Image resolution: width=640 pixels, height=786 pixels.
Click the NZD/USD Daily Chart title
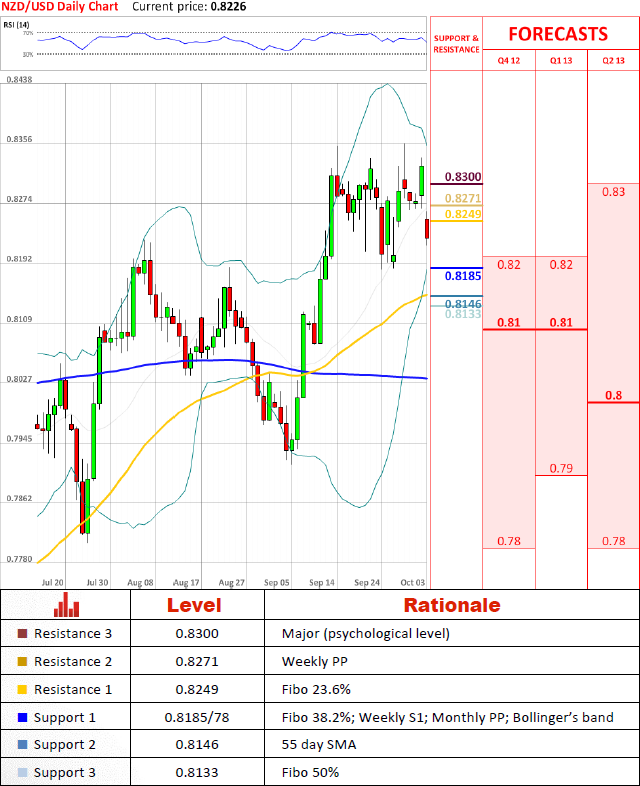point(59,7)
